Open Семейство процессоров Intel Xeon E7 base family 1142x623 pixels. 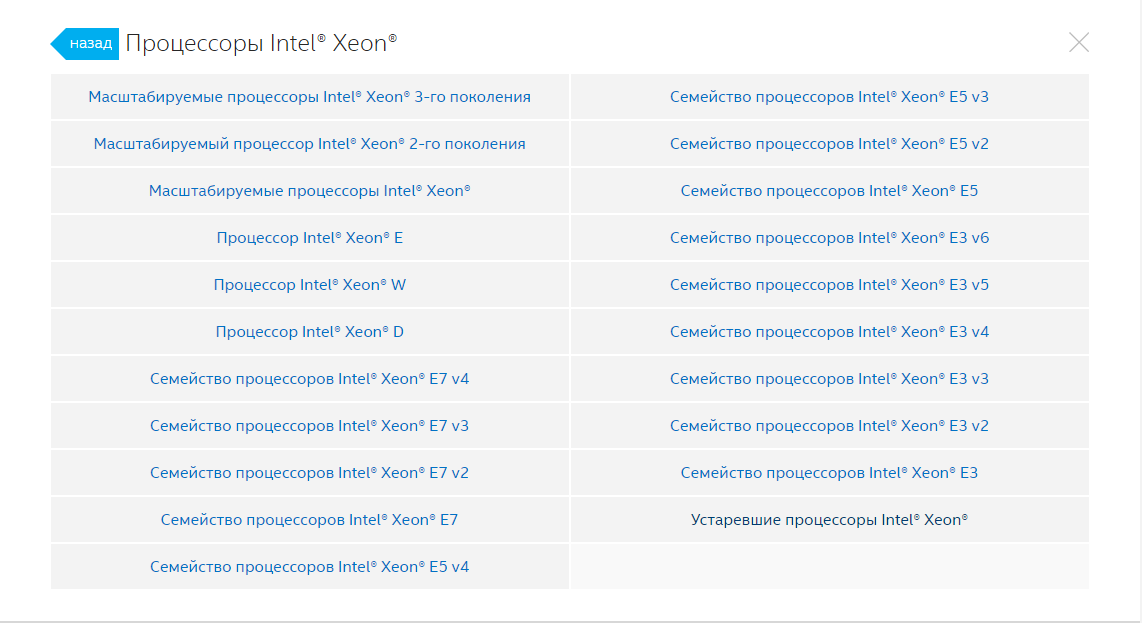309,520
